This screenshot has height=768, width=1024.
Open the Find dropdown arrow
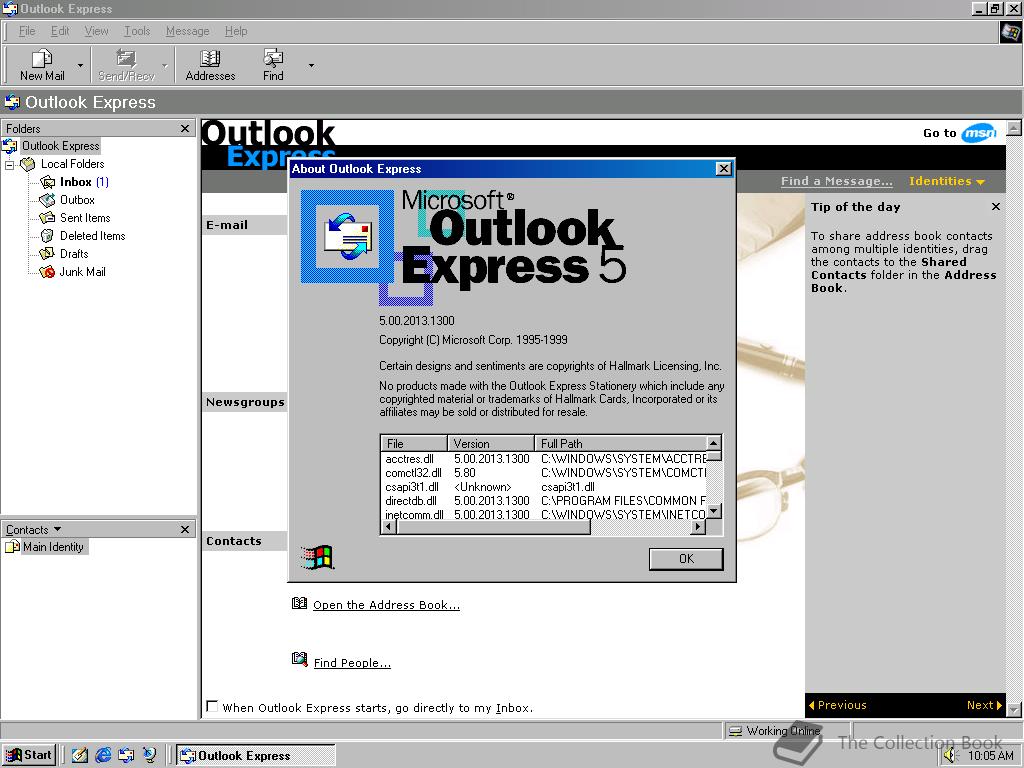tap(311, 65)
